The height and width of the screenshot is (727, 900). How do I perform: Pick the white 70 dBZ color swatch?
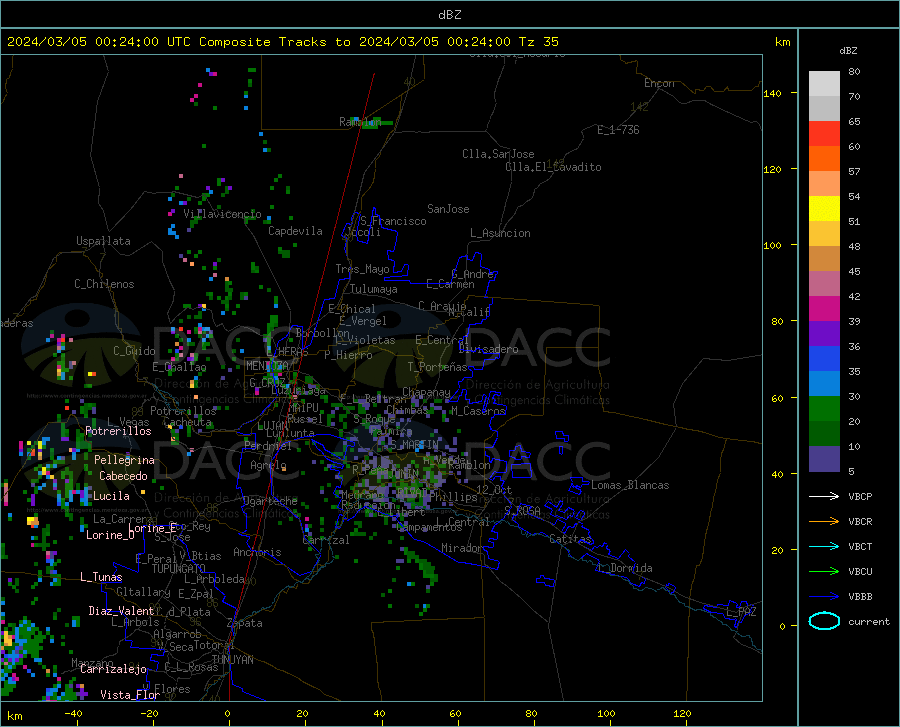[824, 84]
